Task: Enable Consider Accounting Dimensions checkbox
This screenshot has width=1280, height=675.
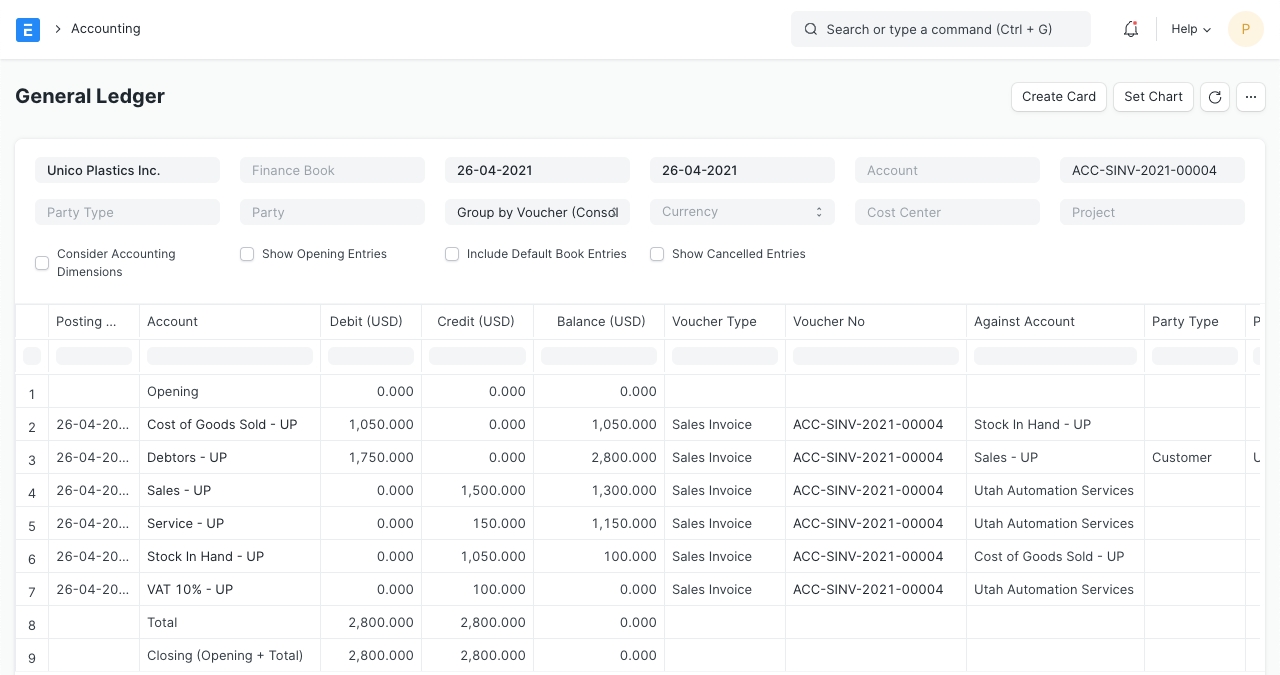Action: click(x=42, y=263)
